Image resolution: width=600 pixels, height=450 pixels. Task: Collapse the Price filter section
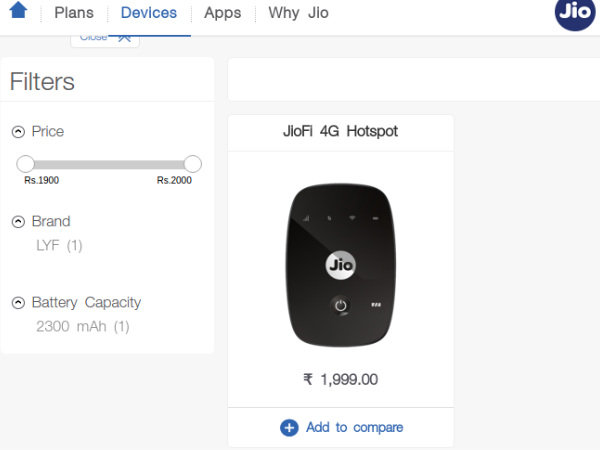coord(18,132)
